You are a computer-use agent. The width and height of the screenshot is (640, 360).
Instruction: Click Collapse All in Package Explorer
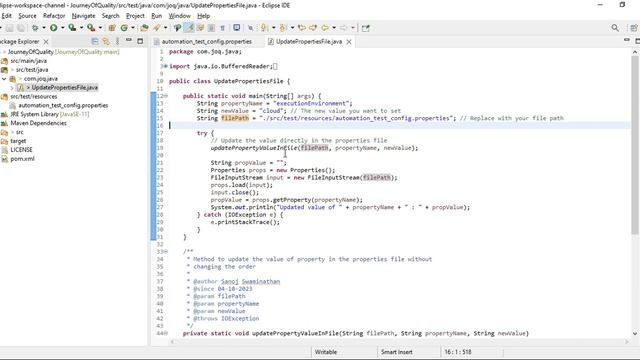(x=95, y=41)
